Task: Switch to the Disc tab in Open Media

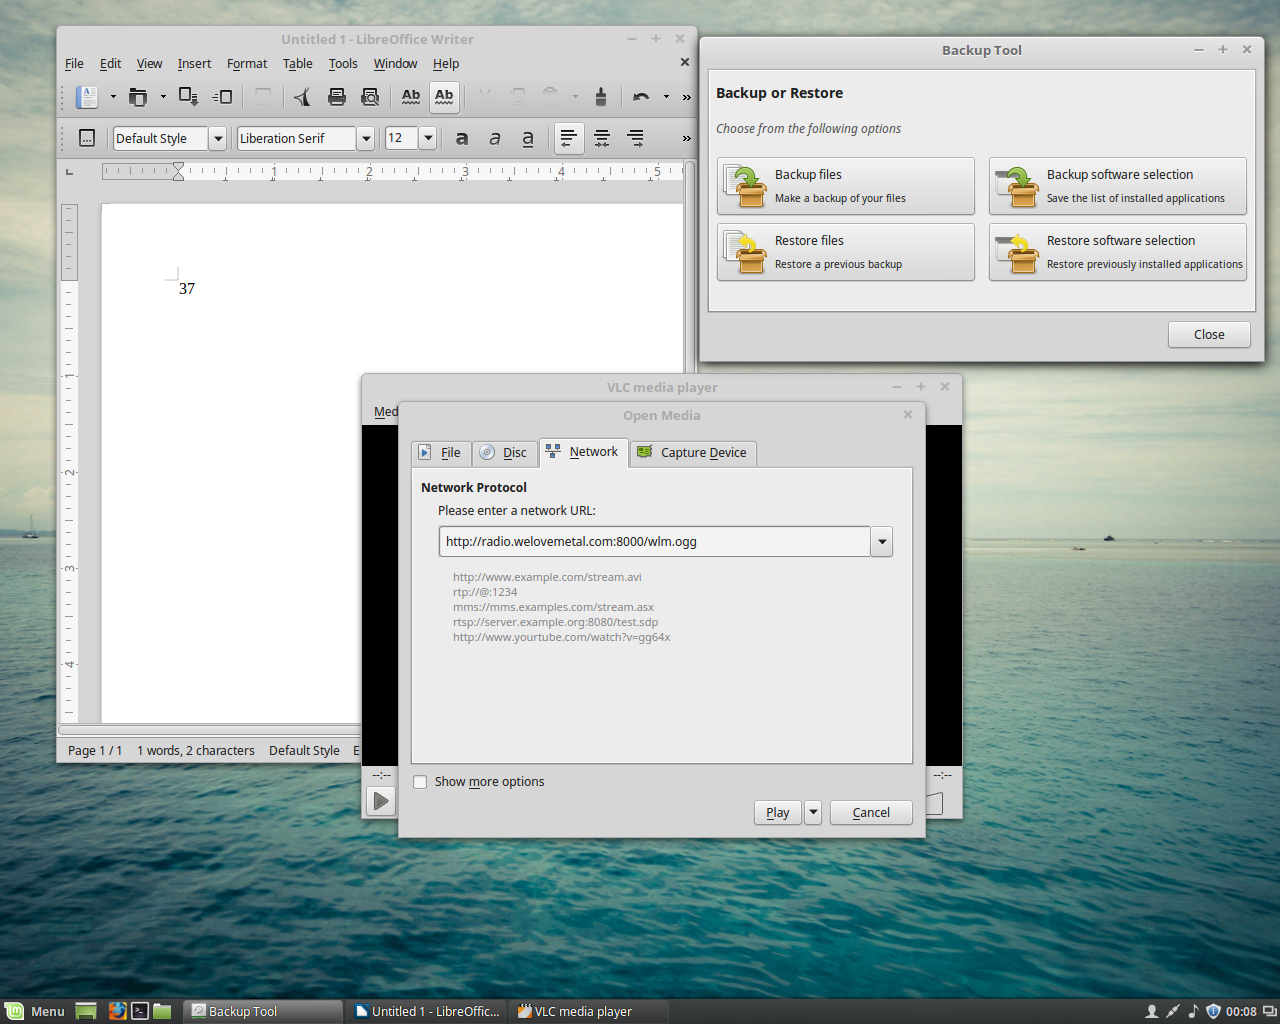Action: pos(504,453)
